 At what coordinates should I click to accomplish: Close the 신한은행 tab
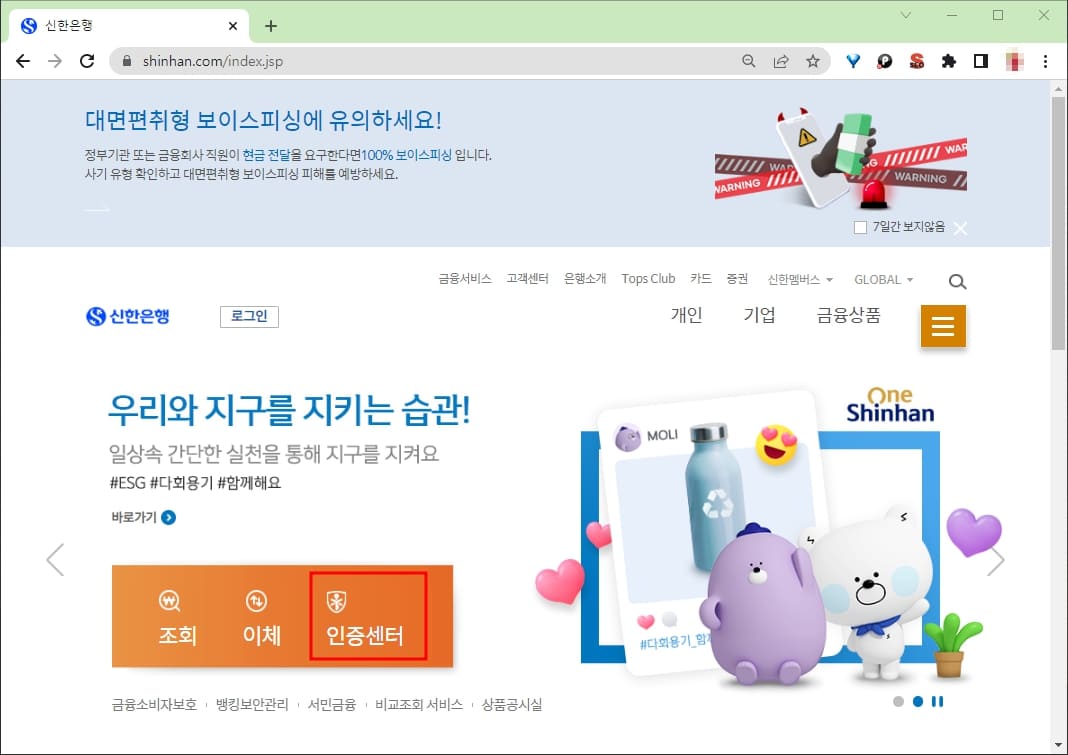tap(233, 26)
